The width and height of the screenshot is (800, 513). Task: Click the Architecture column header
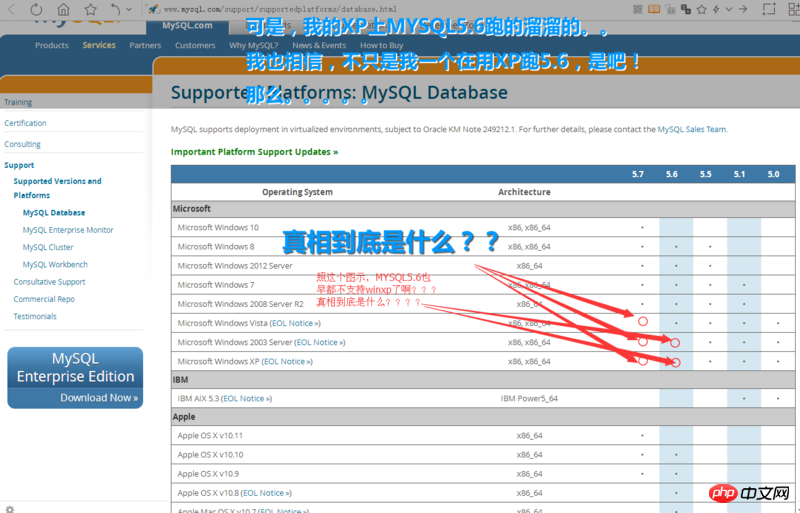(524, 192)
